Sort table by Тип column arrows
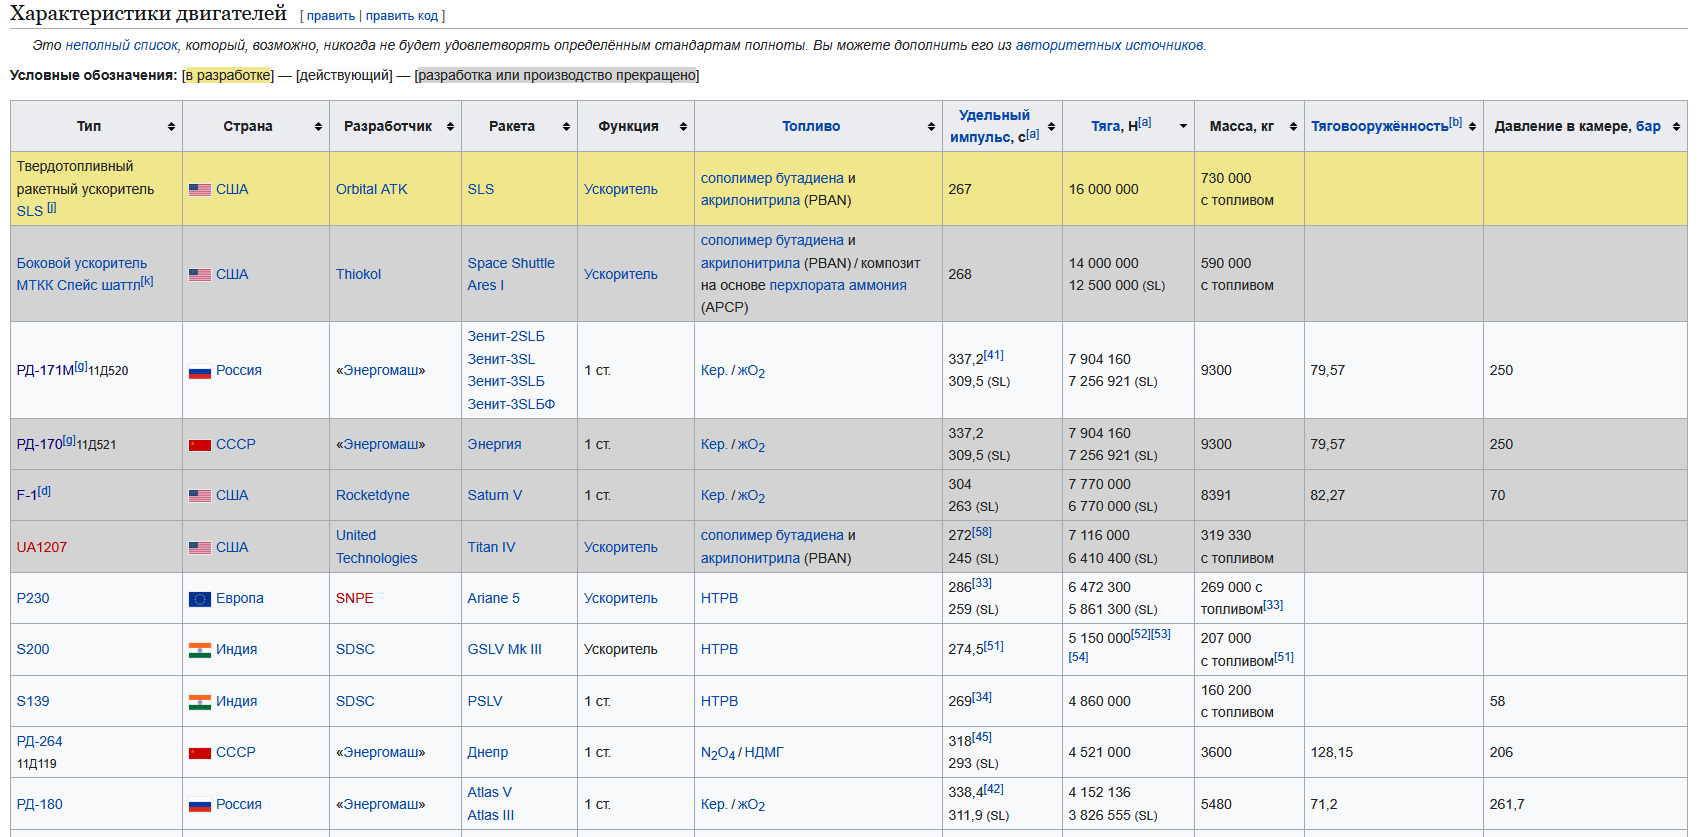This screenshot has height=837, width=1701. coord(171,127)
